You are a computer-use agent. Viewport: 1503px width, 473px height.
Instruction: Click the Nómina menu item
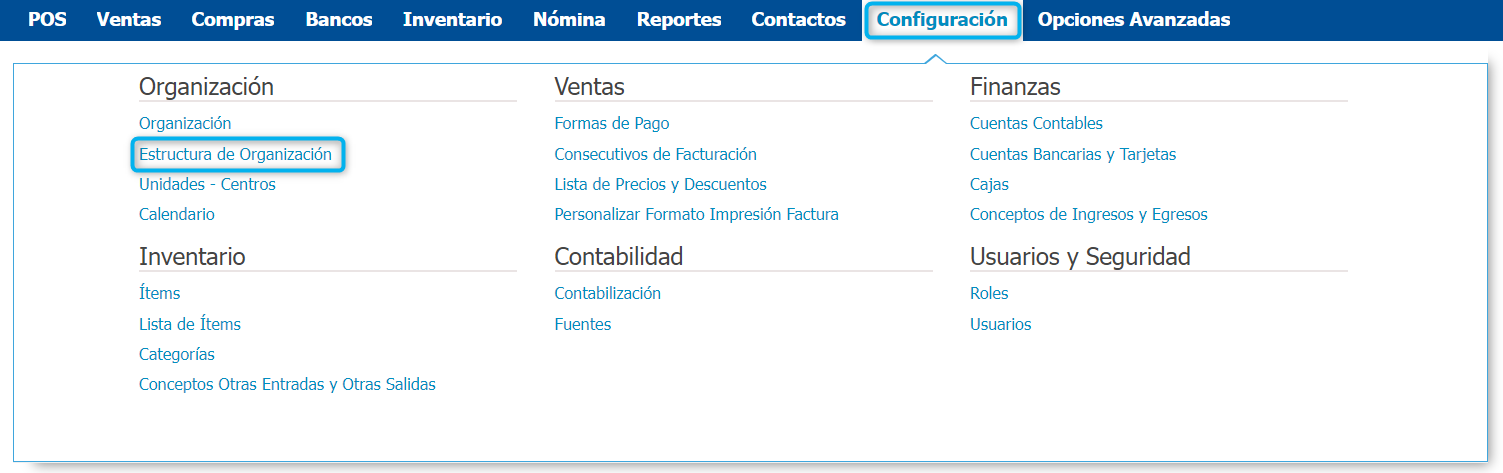[x=569, y=20]
